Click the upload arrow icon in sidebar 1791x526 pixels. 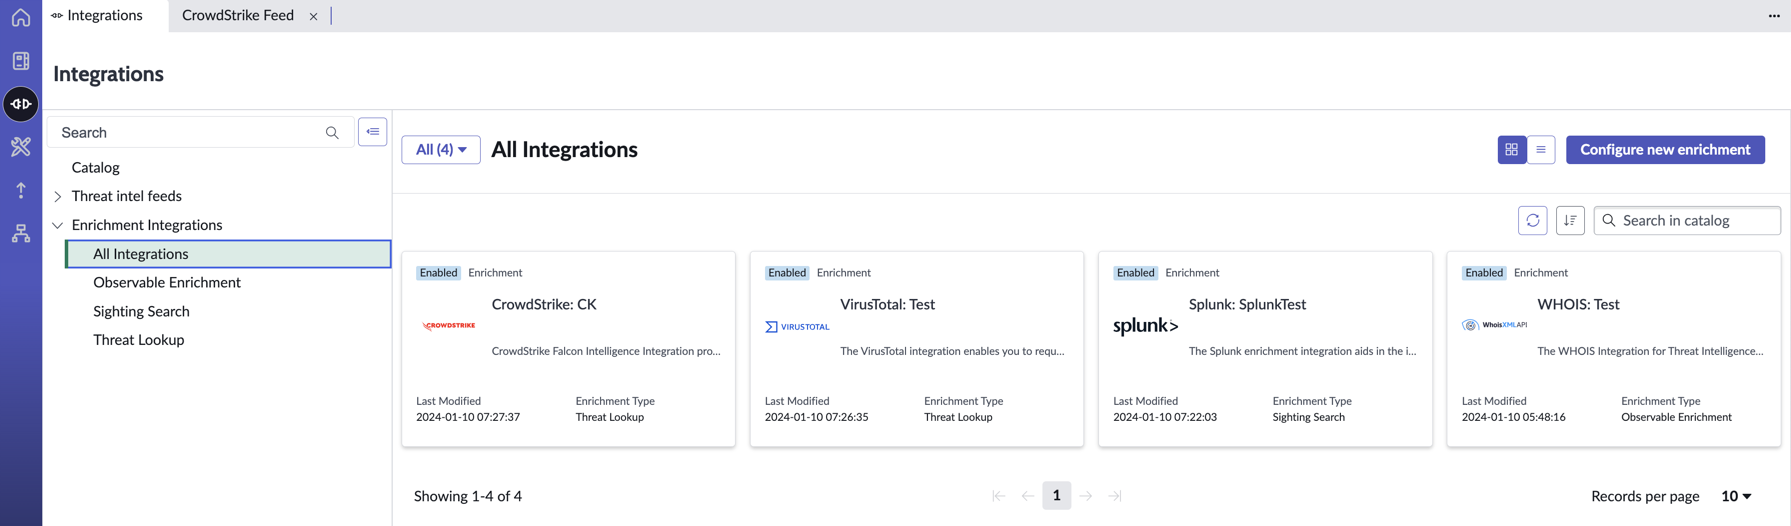[x=21, y=190]
